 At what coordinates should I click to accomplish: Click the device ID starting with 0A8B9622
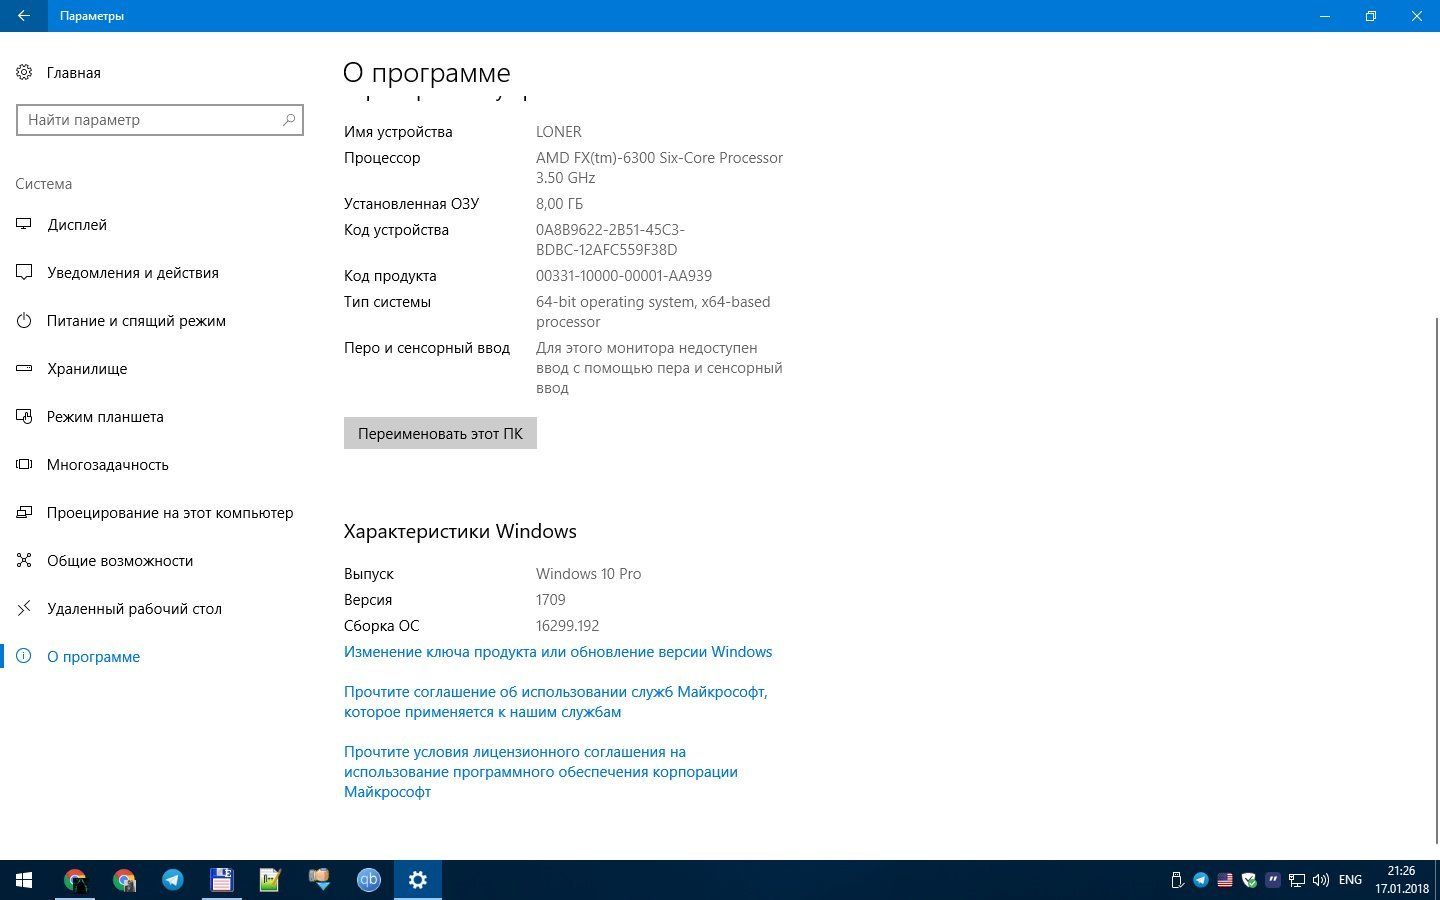[x=610, y=240]
